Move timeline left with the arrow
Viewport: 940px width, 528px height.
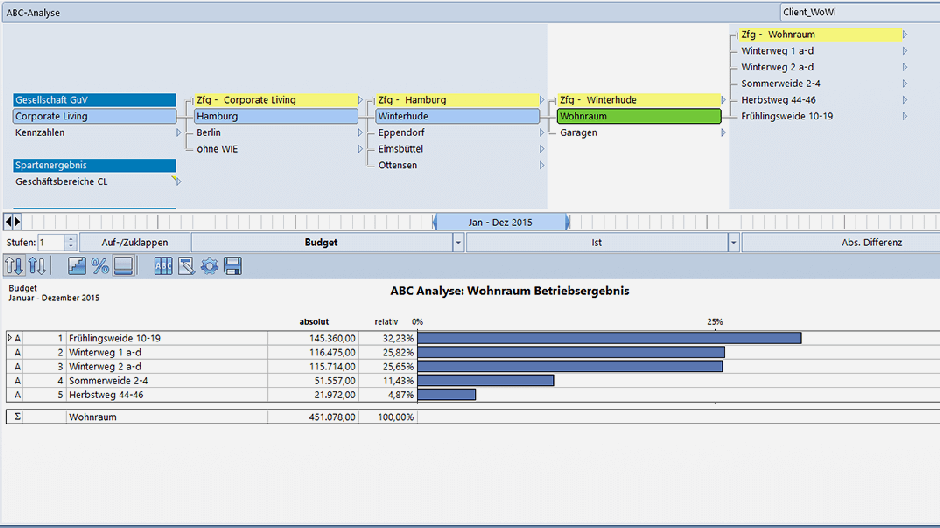point(8,222)
